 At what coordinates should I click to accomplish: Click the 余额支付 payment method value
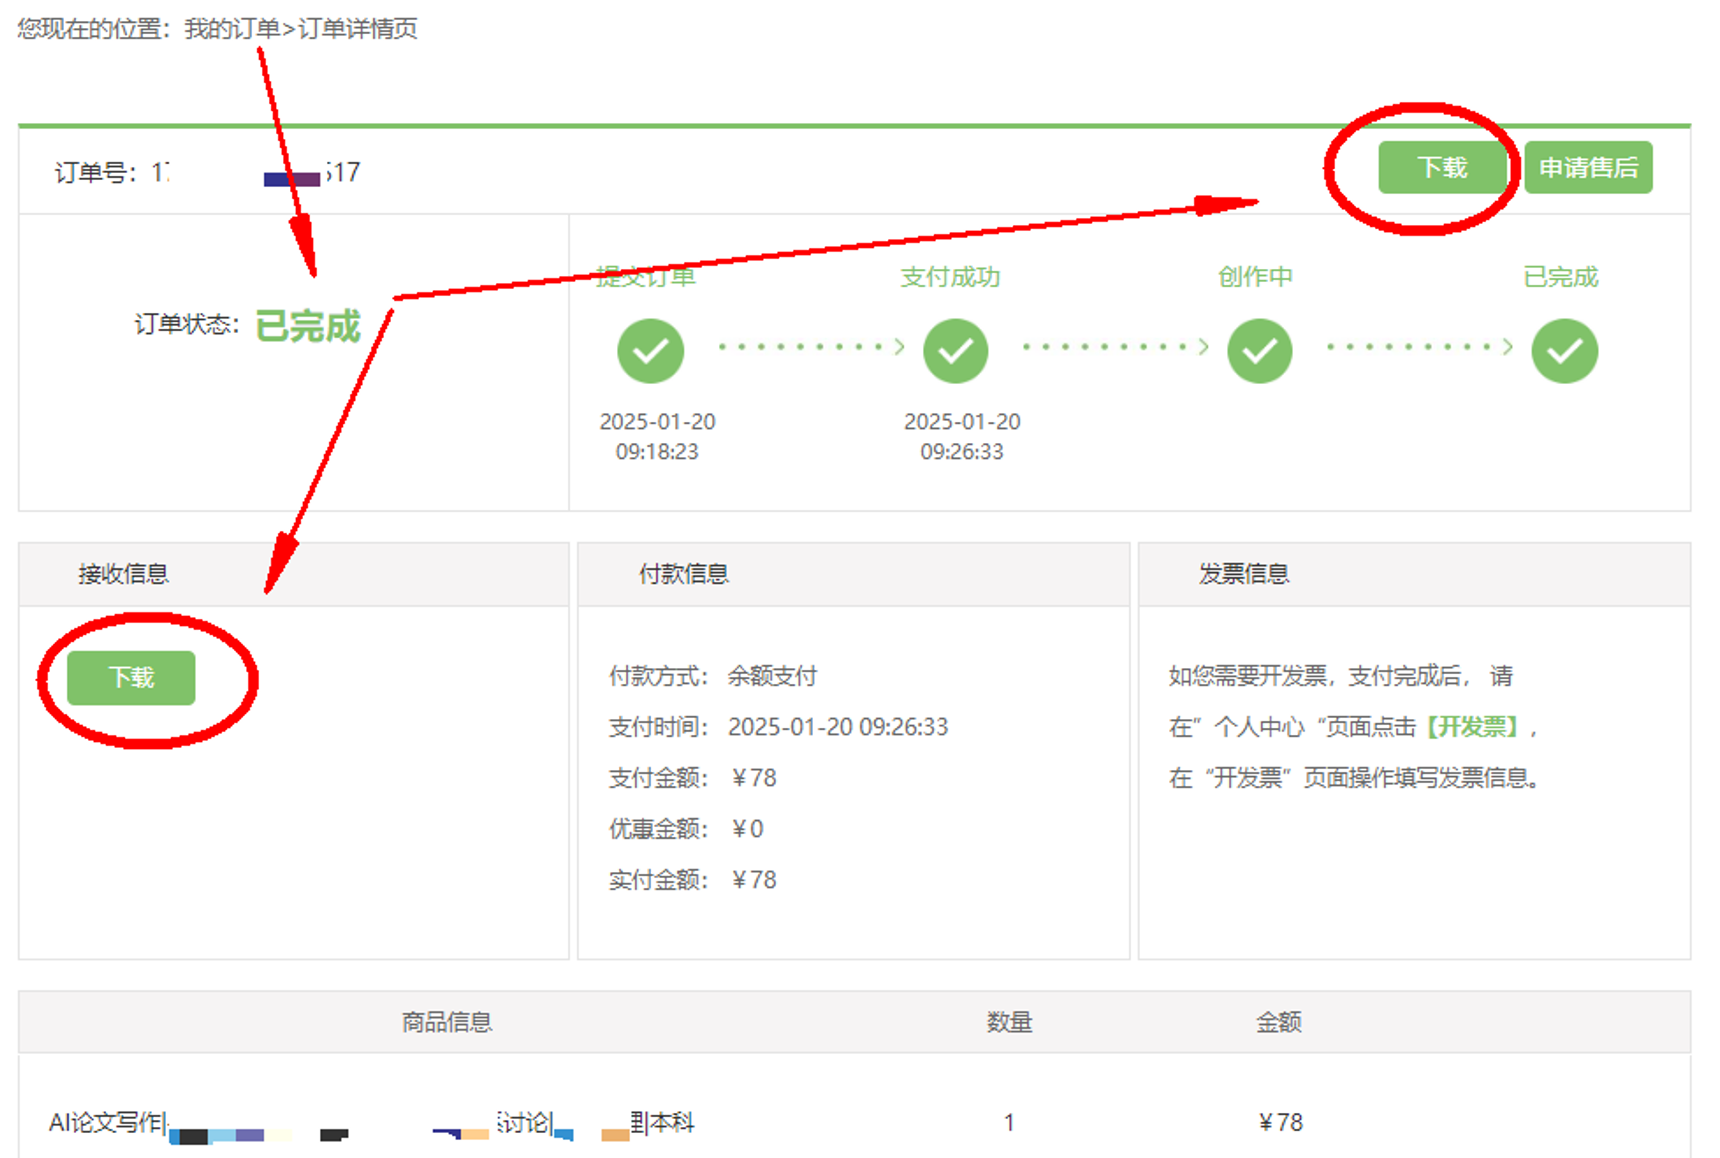772,676
